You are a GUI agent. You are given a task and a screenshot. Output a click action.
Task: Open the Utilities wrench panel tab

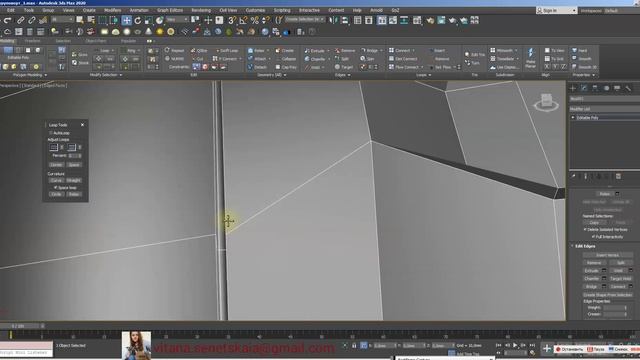click(628, 88)
